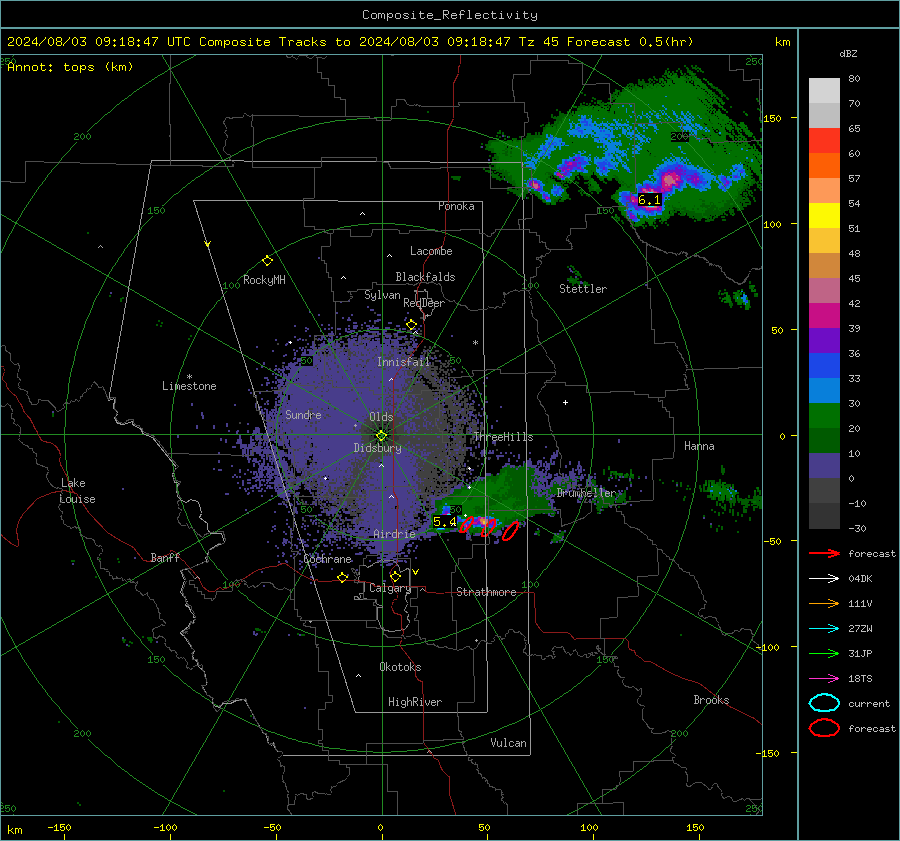Click the Lake Louise label
Screen dimensions: 900x841
(x=77, y=491)
